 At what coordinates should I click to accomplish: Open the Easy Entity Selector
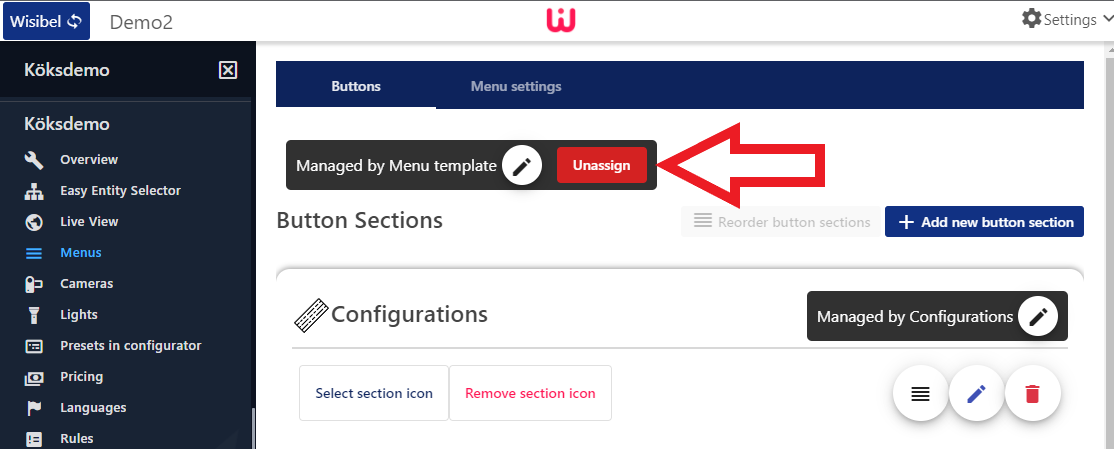120,191
